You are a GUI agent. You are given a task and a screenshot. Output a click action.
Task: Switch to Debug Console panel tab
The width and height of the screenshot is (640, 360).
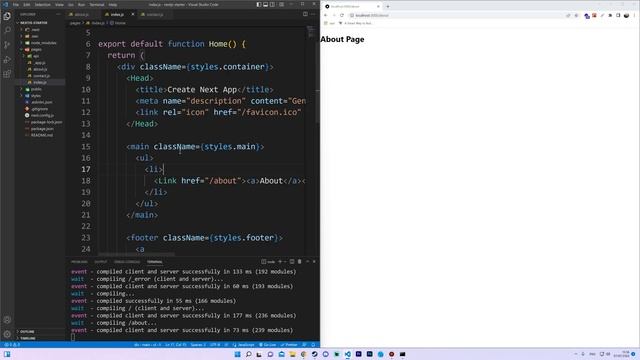pyautogui.click(x=127, y=262)
